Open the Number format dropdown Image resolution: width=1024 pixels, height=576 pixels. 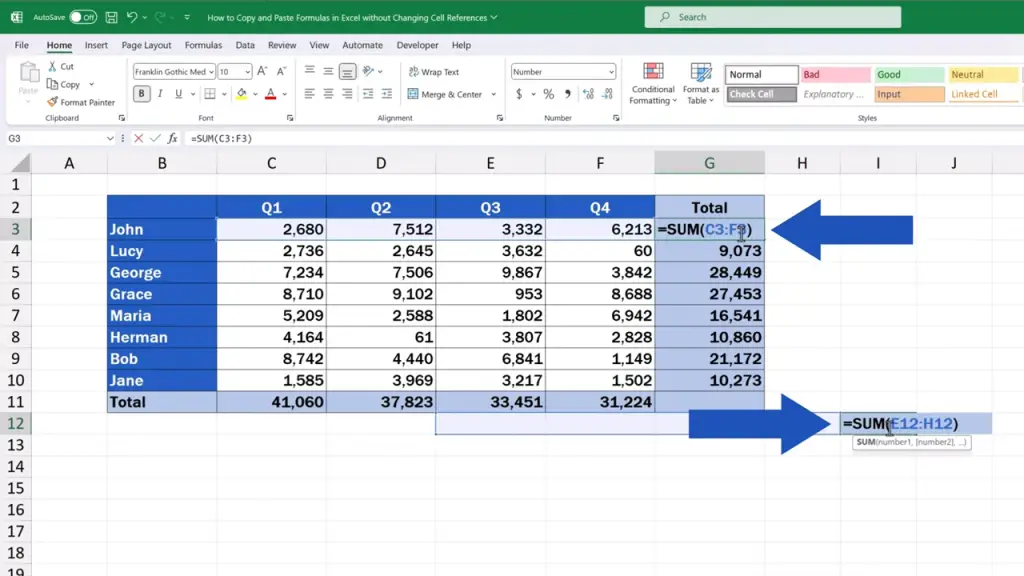611,72
